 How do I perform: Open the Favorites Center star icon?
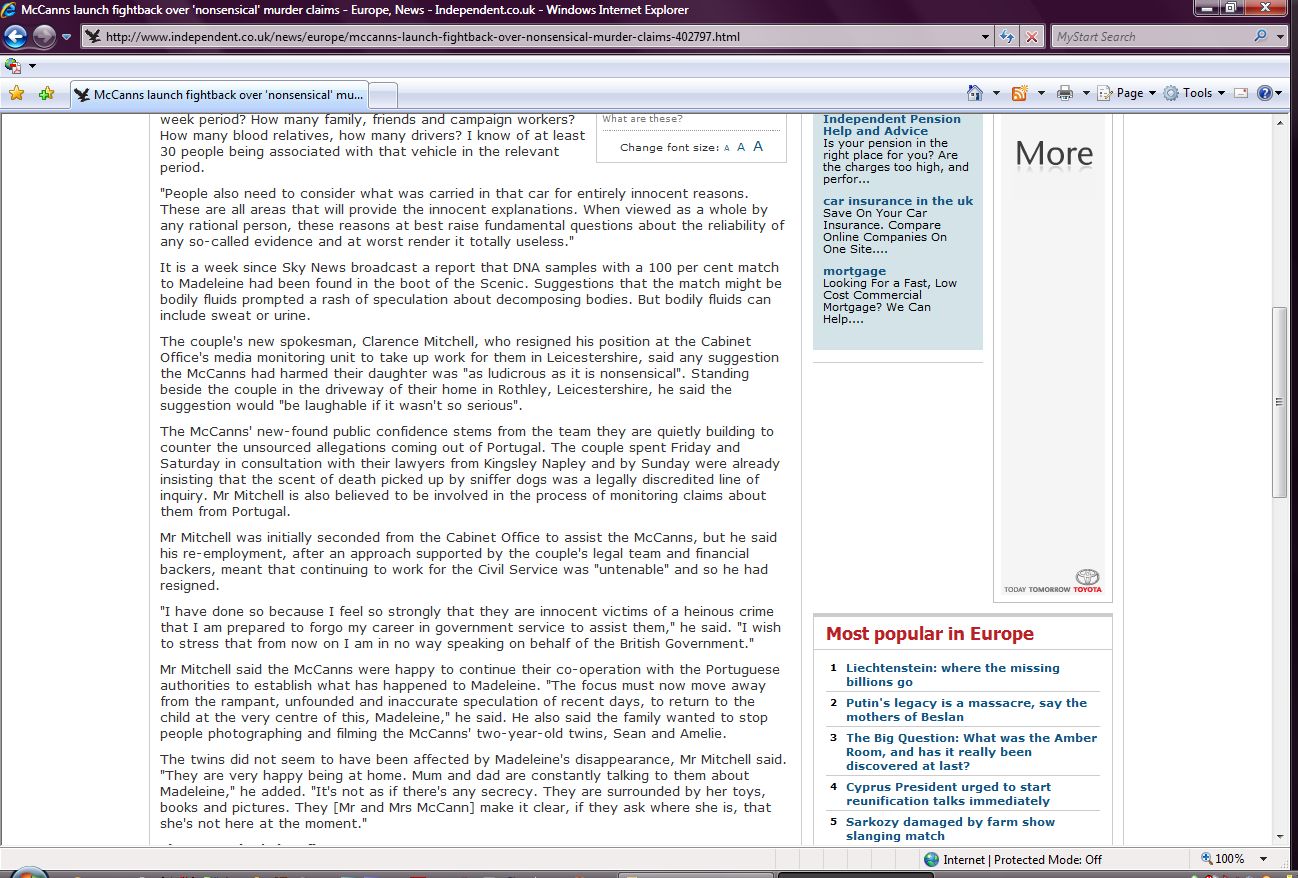coord(16,94)
